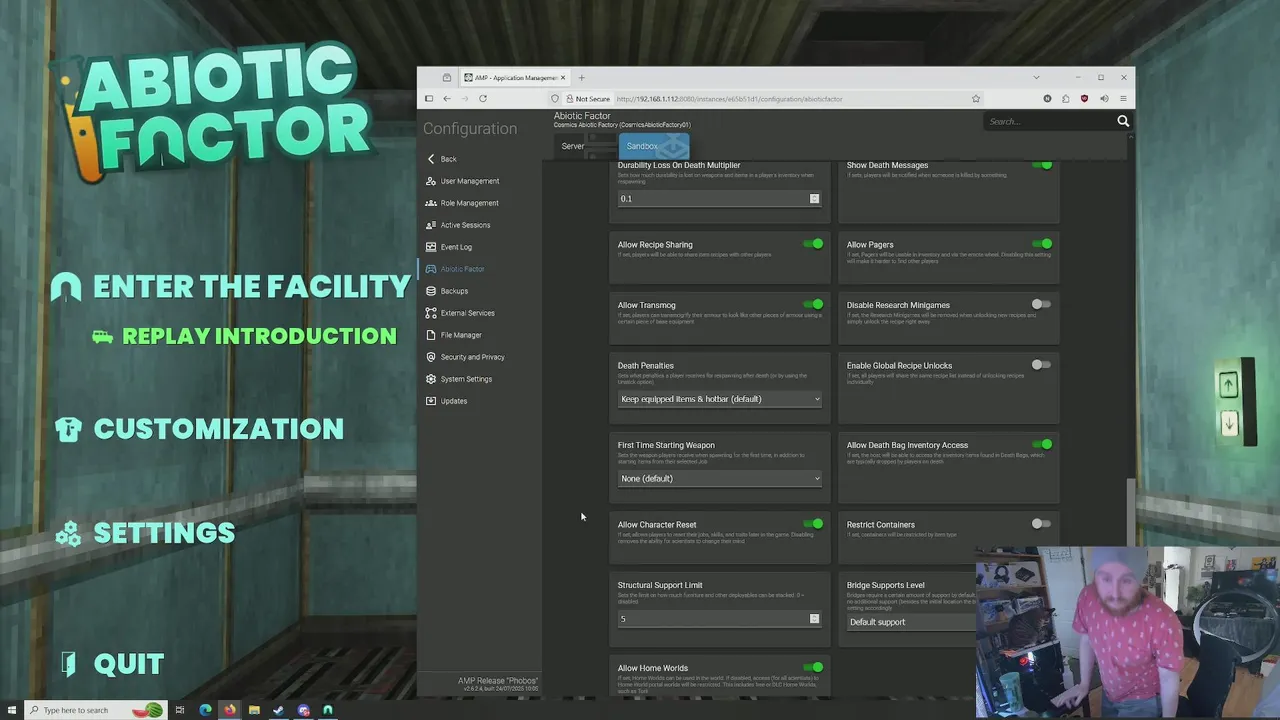Image resolution: width=1280 pixels, height=720 pixels.
Task: Enable Global Recipe Unlocks switch
Action: (1042, 365)
